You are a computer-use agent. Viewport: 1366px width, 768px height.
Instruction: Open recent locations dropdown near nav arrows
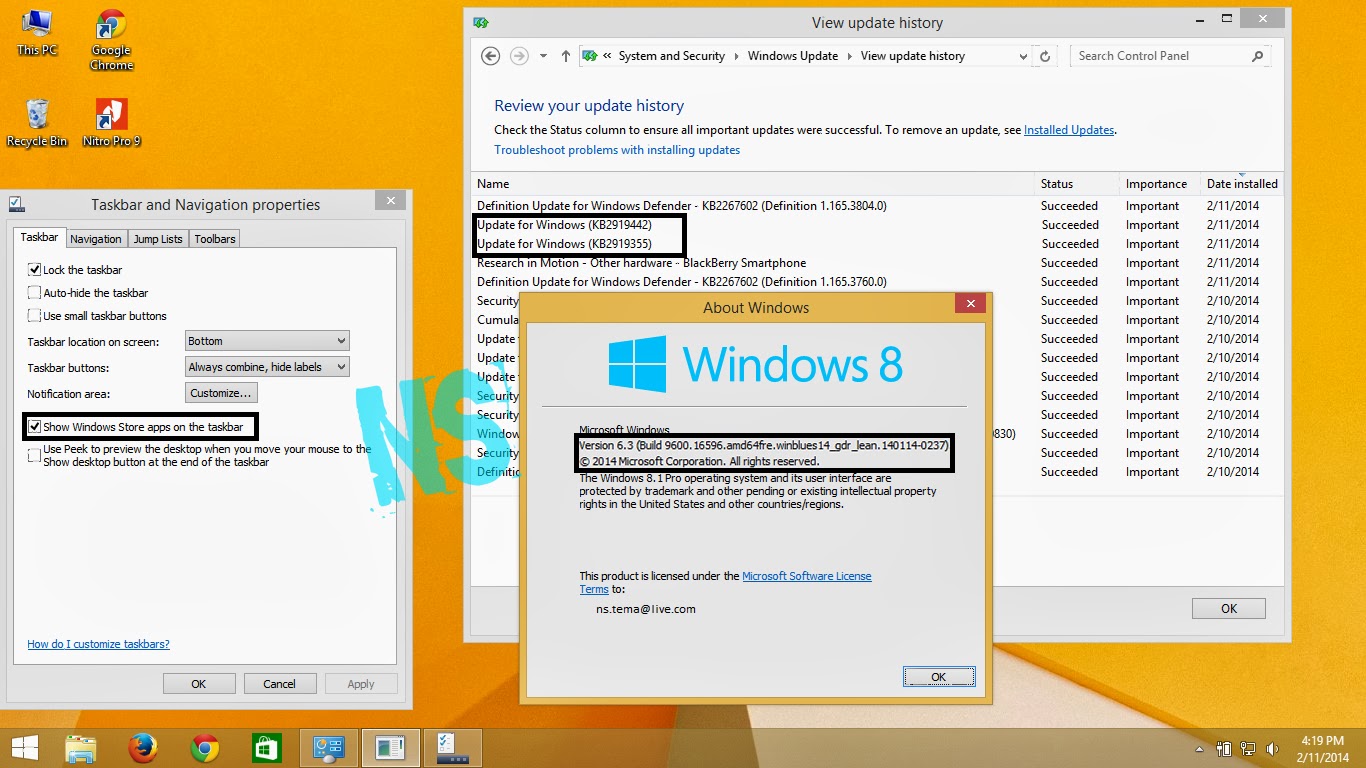click(543, 56)
